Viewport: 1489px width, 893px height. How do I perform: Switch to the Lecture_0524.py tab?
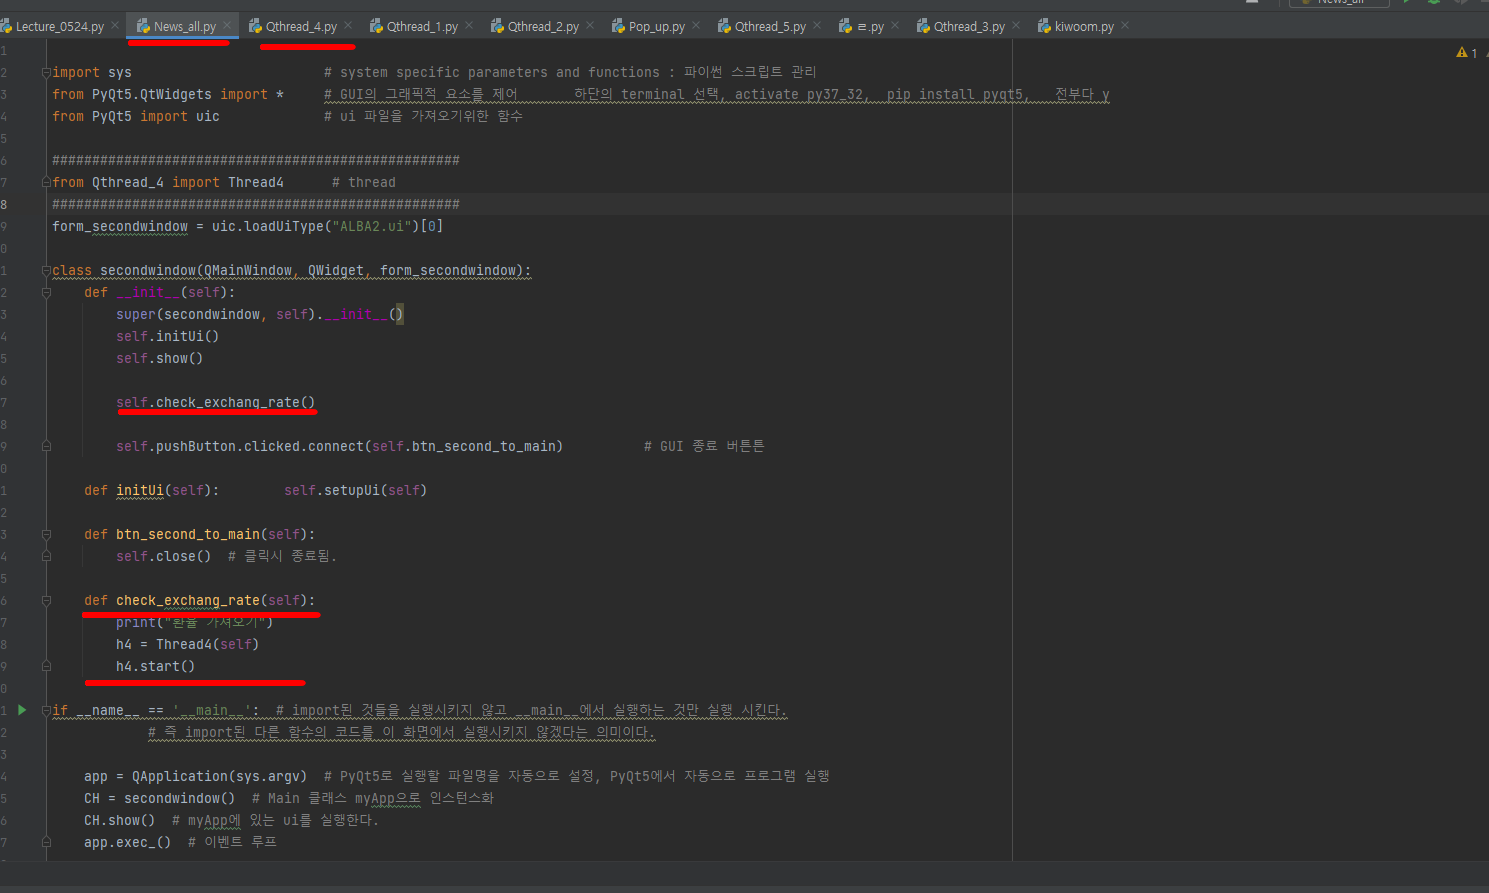(x=59, y=26)
